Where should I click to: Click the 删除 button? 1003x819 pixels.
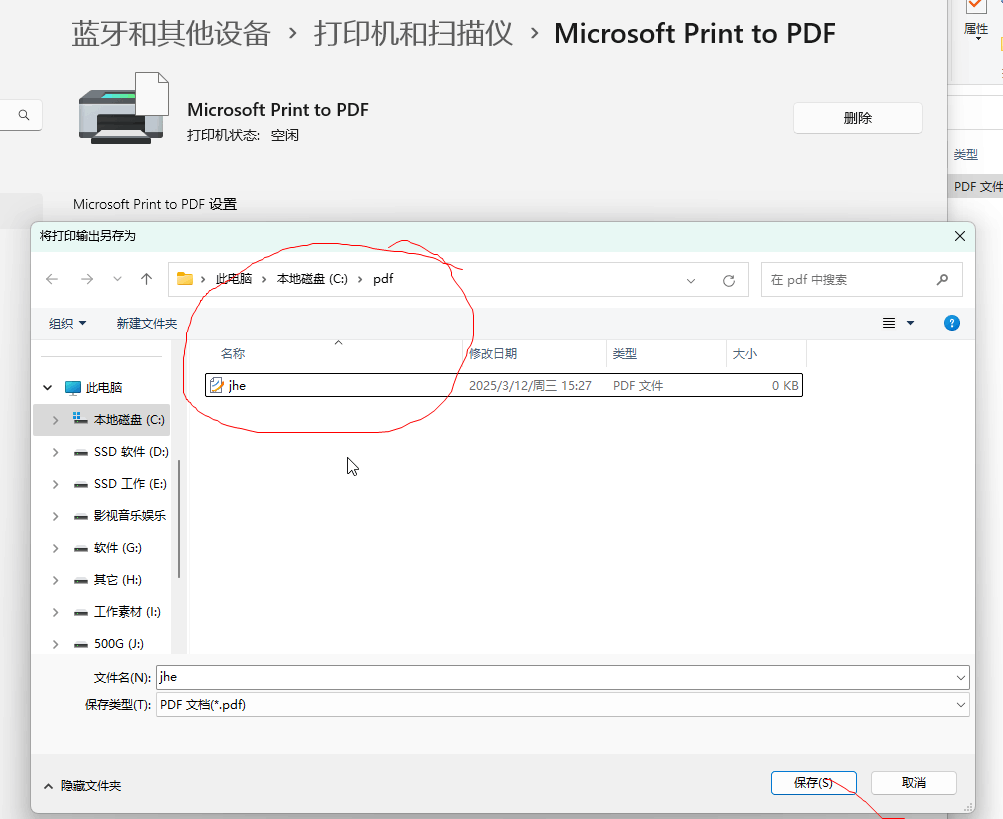(x=856, y=117)
